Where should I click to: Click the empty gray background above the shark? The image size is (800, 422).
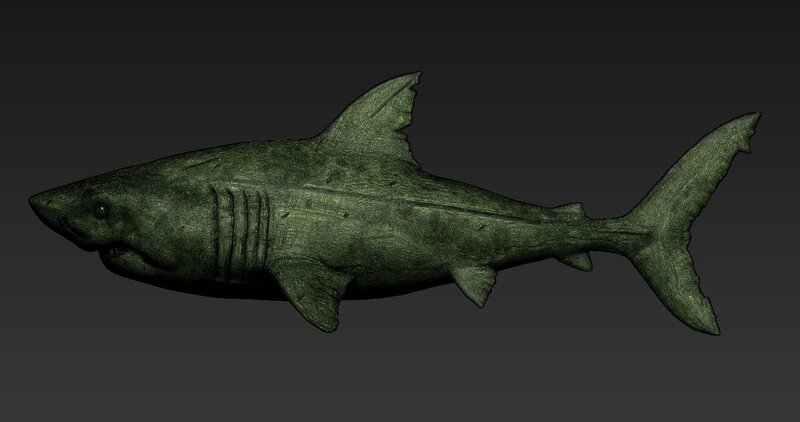[200, 60]
